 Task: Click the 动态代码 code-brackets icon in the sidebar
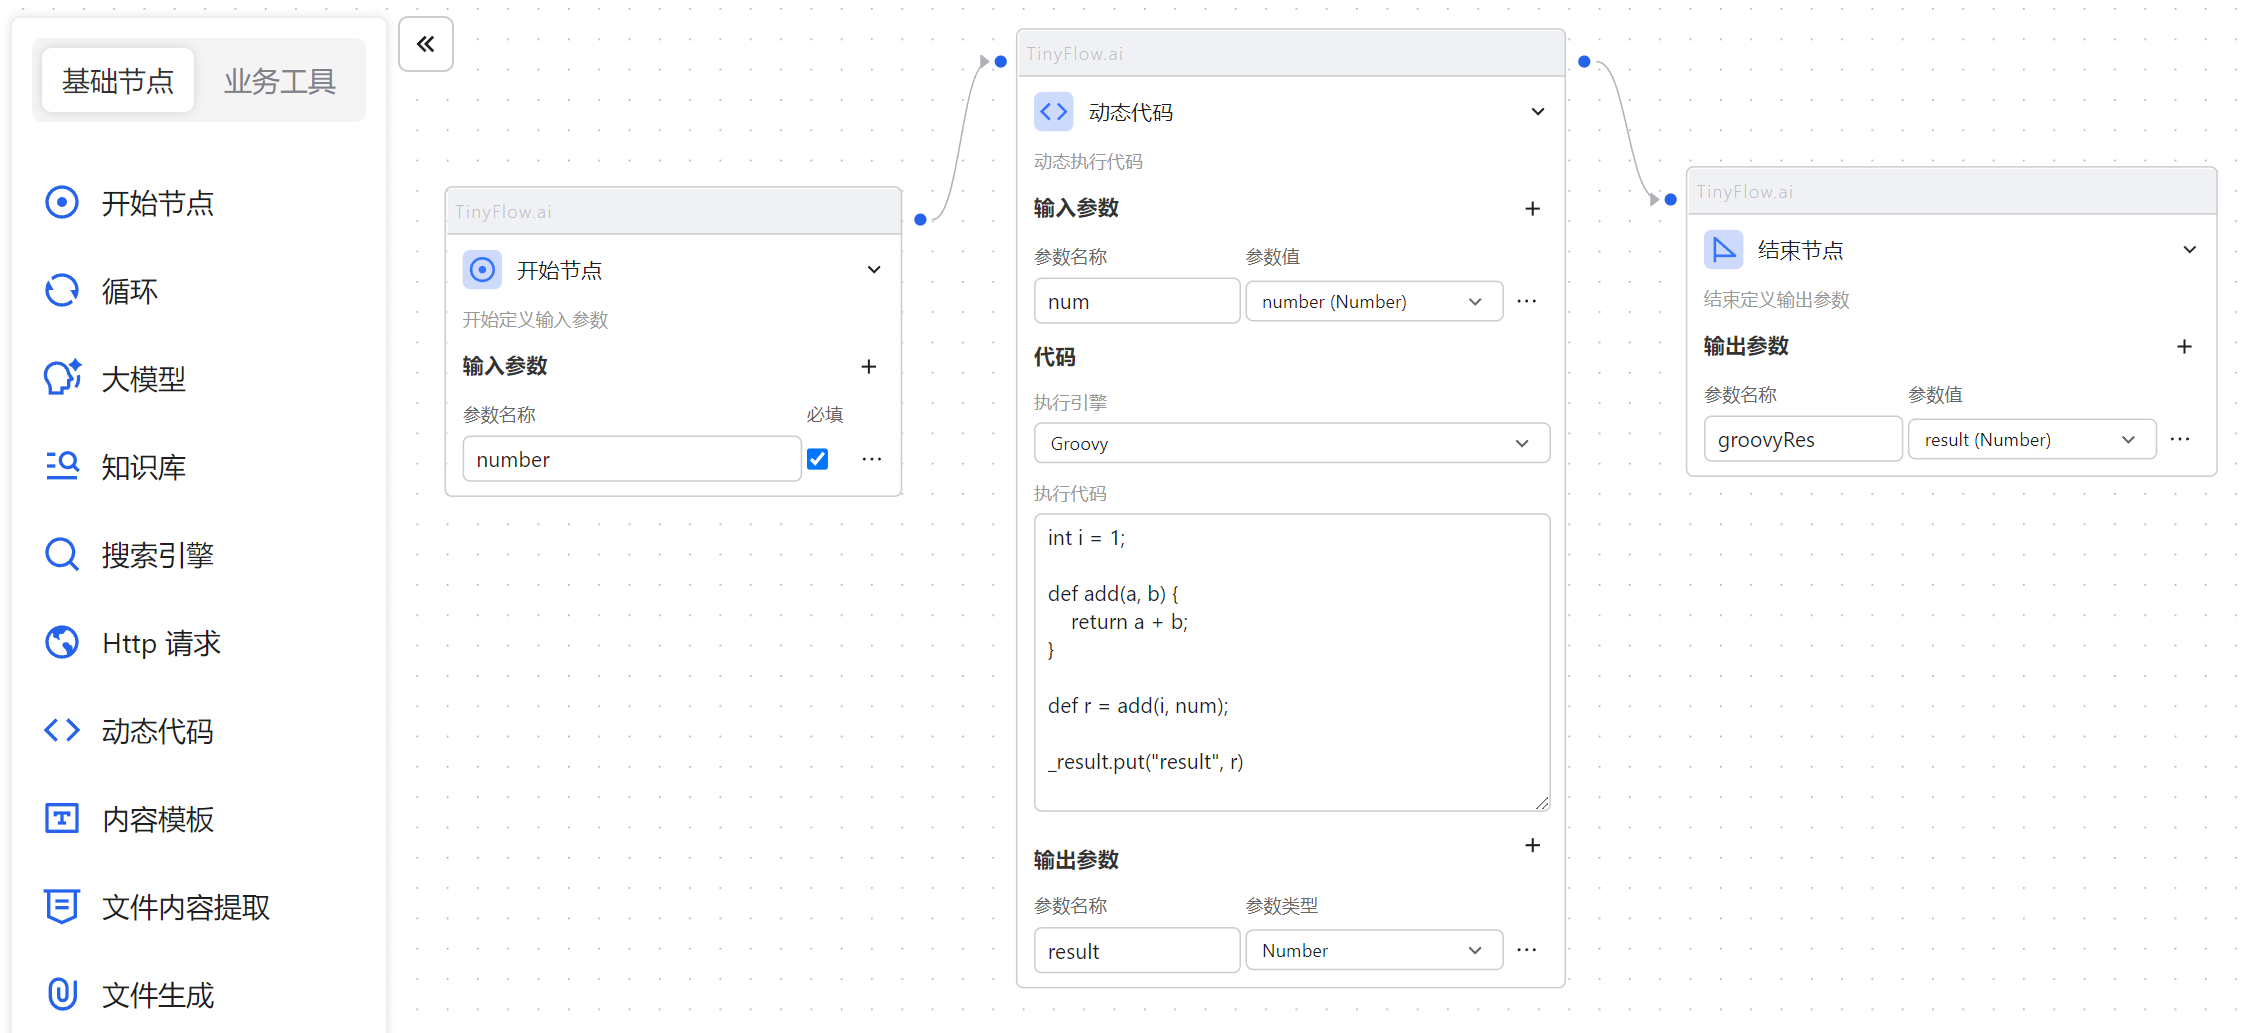[62, 731]
